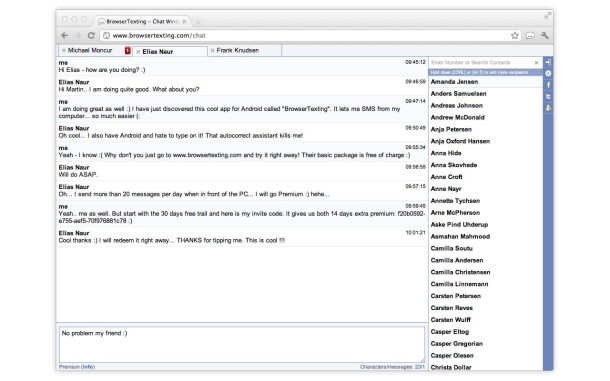Click the 'Characters/messages' counter below the message box

[x=392, y=367]
